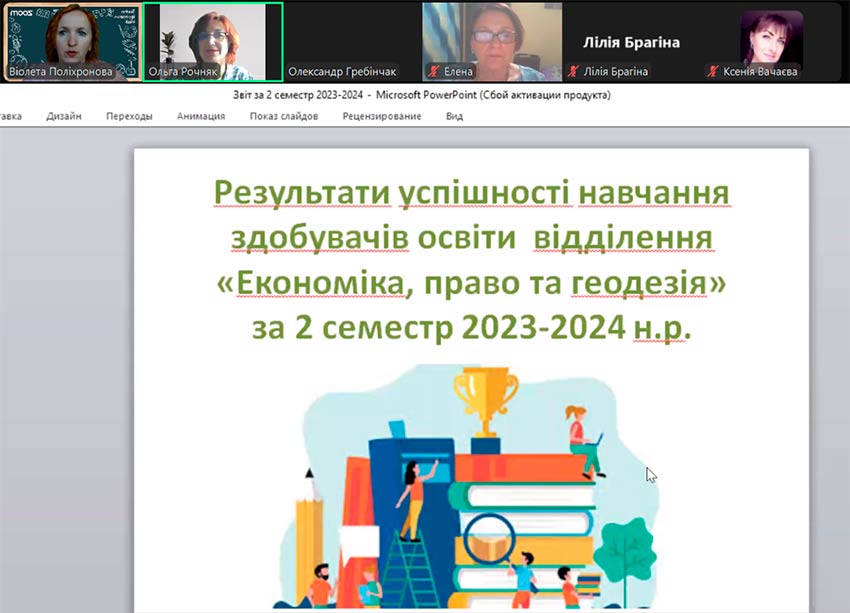Image resolution: width=850 pixels, height=613 pixels.
Task: Click Ксенія Вачасва's muted microphone icon
Action: (712, 72)
